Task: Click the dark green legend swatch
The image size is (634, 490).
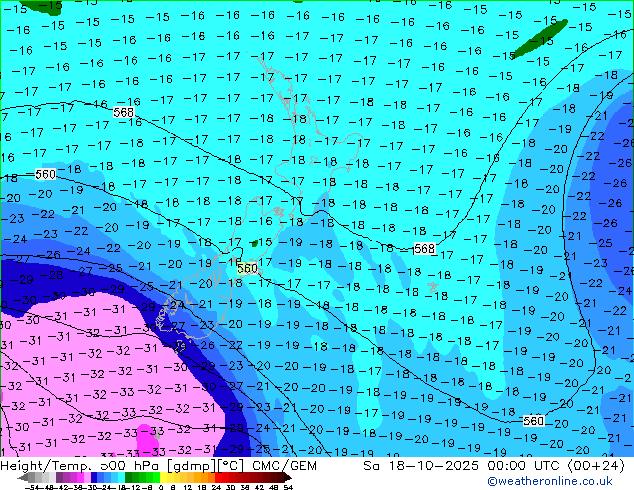Action: point(129,477)
